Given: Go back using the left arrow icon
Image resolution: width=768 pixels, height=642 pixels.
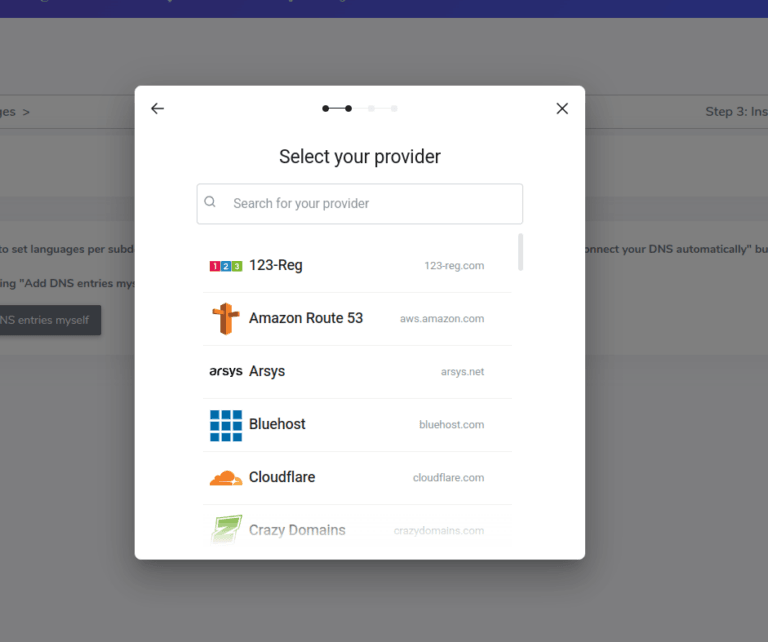Looking at the screenshot, I should pyautogui.click(x=157, y=108).
